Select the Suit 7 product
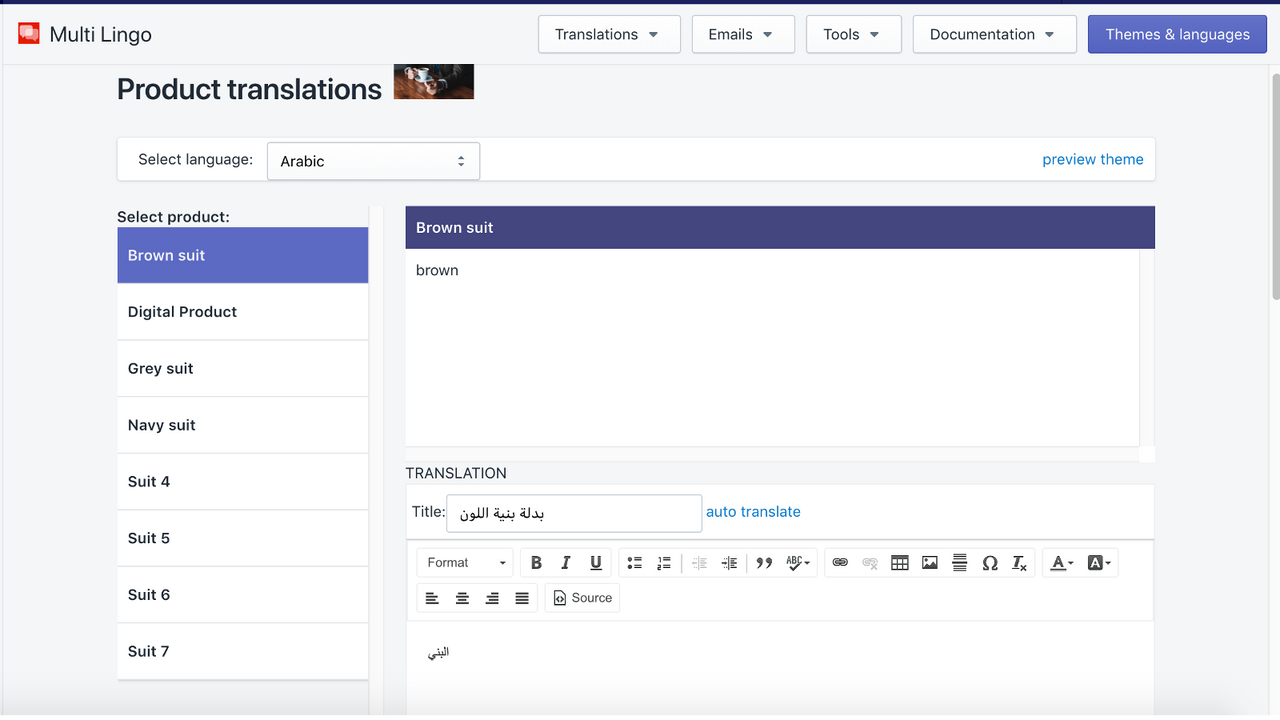1280x720 pixels. (243, 651)
